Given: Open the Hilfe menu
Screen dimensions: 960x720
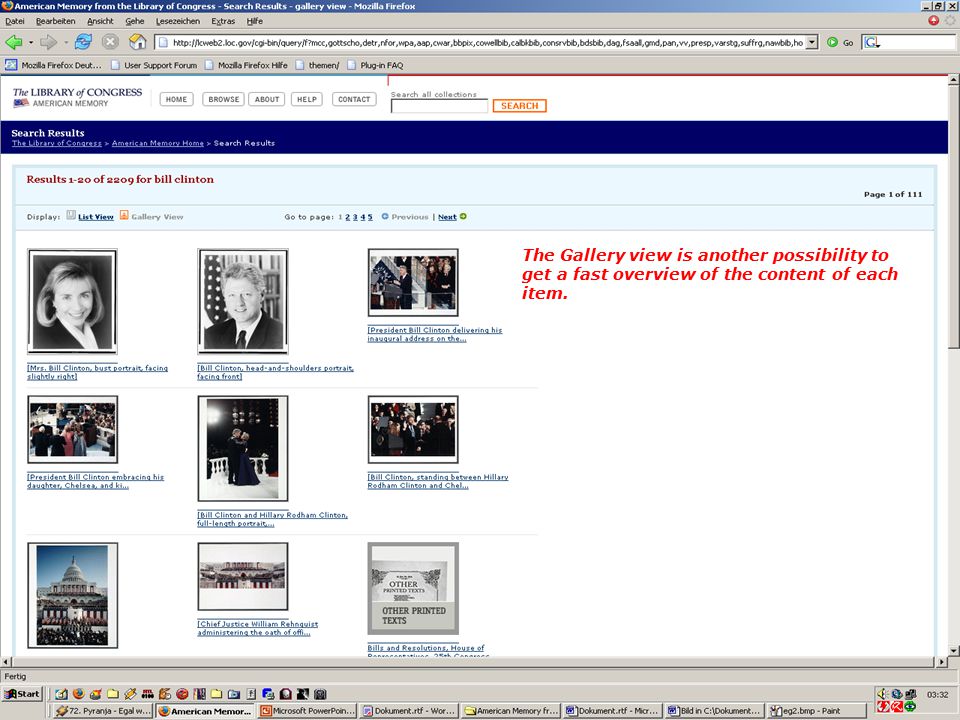Looking at the screenshot, I should (255, 21).
